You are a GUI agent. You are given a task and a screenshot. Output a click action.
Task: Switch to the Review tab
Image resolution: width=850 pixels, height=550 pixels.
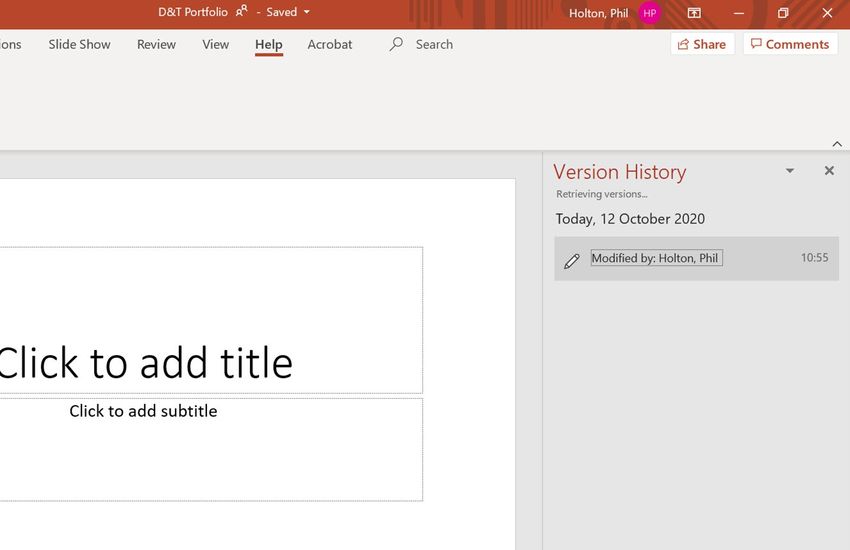point(156,44)
